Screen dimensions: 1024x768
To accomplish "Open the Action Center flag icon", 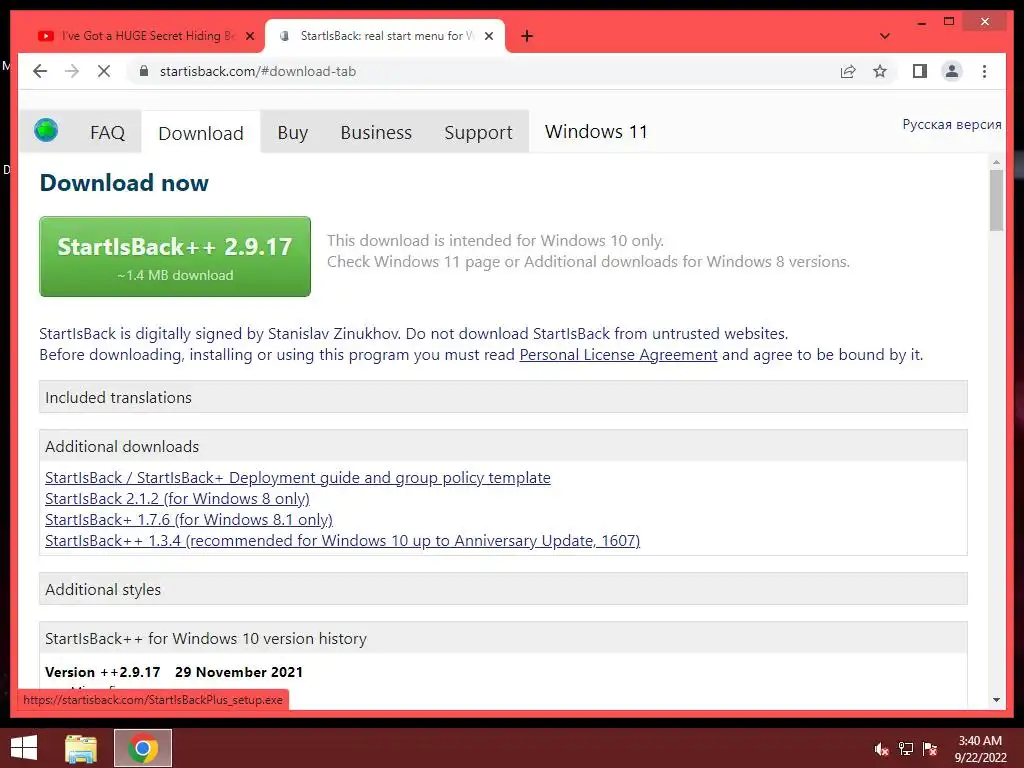I will click(930, 749).
